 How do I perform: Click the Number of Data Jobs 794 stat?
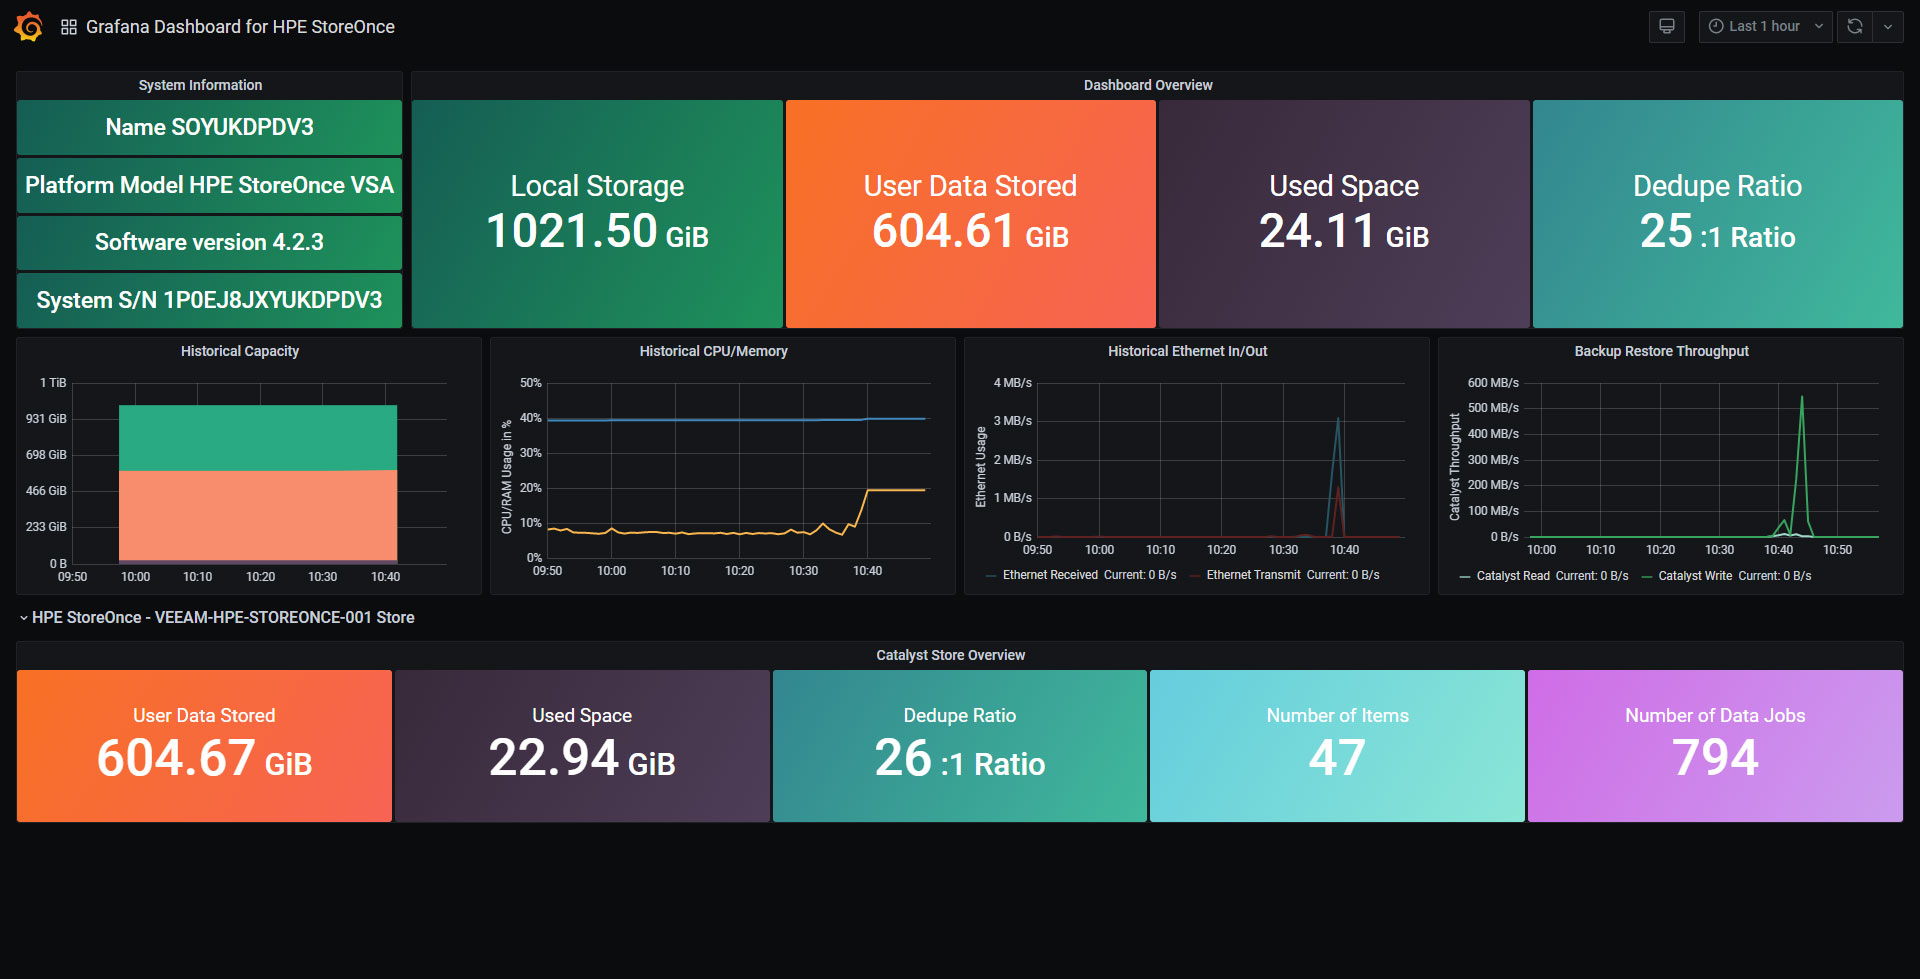(x=1715, y=746)
